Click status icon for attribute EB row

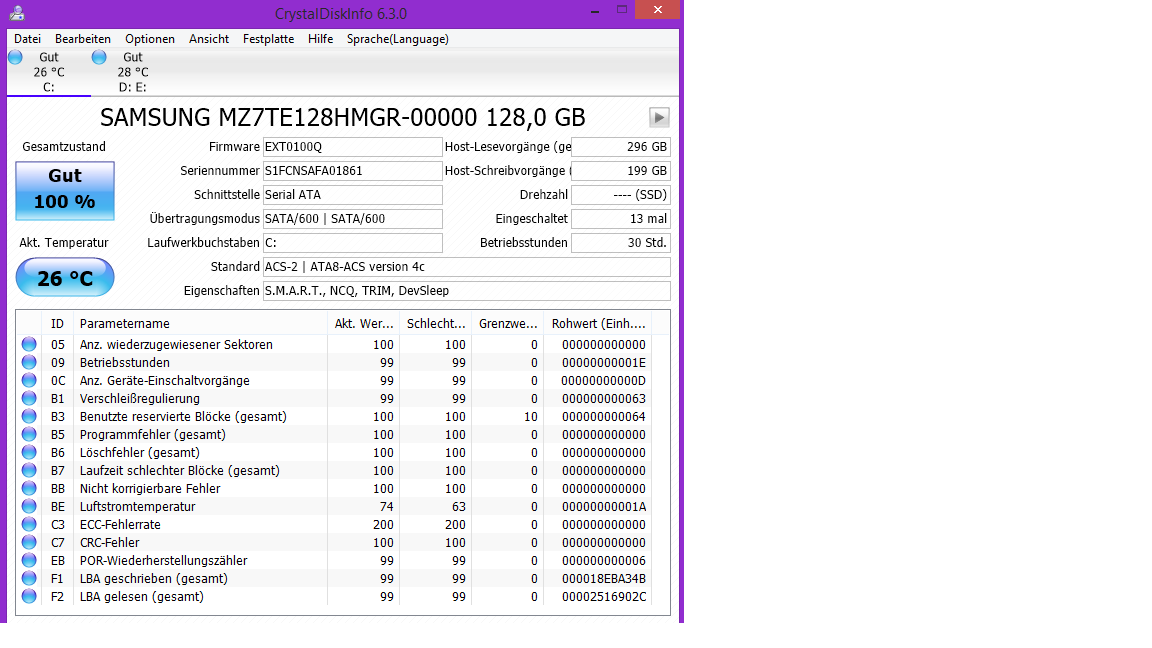(29, 560)
